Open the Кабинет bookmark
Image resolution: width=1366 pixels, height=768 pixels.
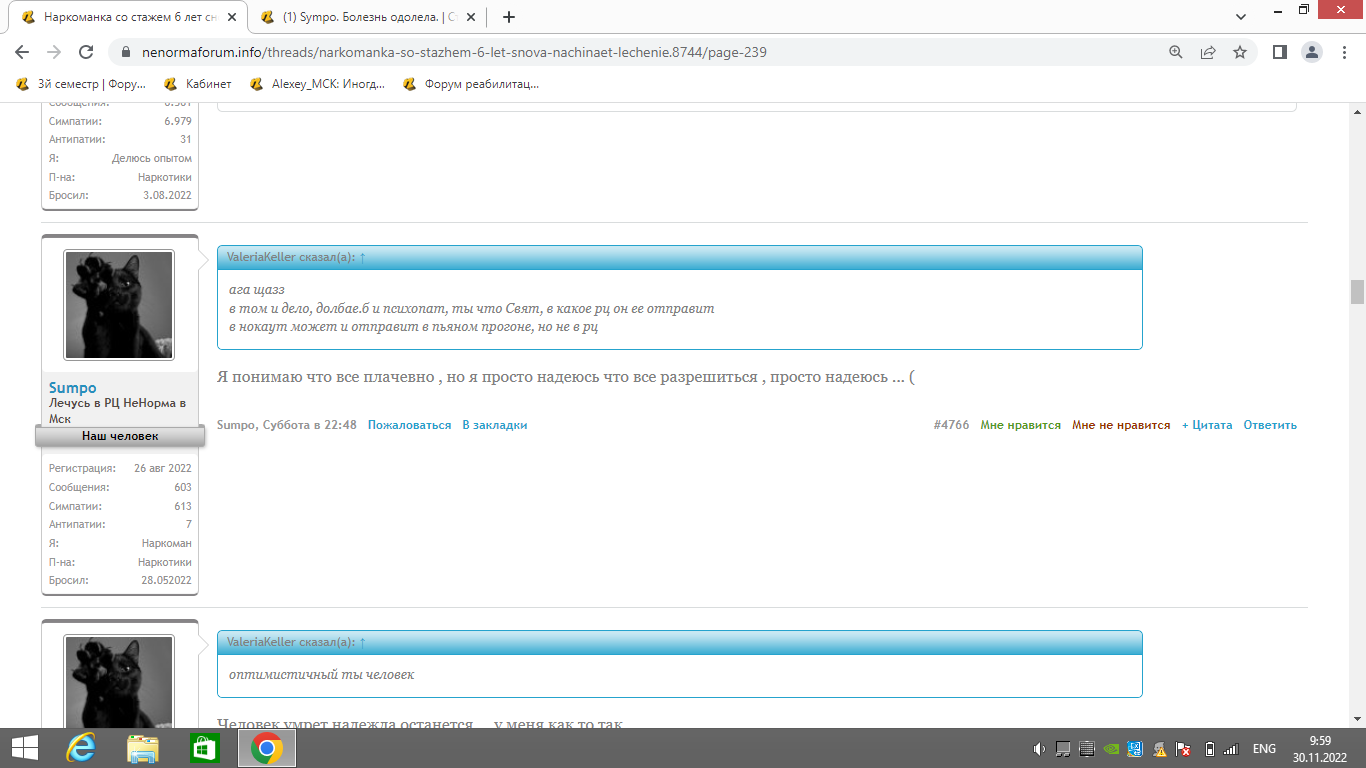coord(198,84)
